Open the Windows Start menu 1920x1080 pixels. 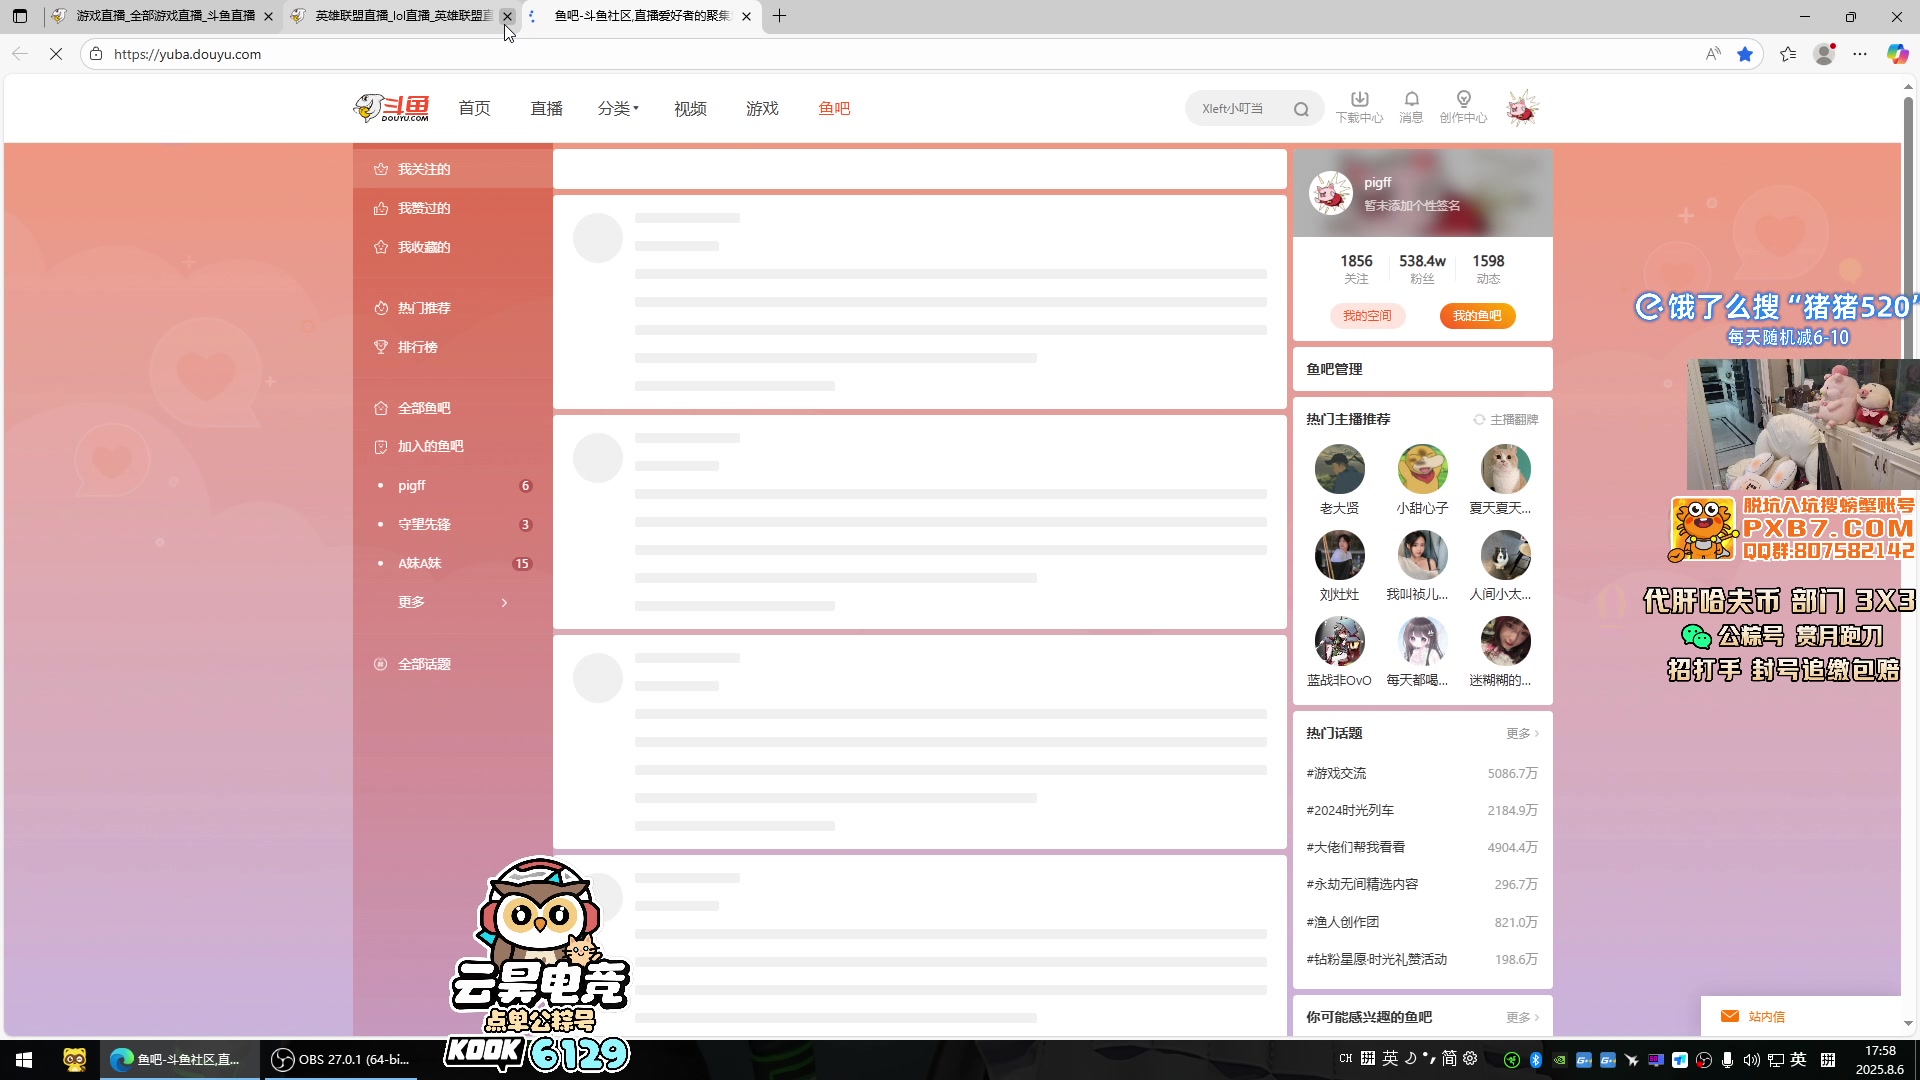(24, 1060)
